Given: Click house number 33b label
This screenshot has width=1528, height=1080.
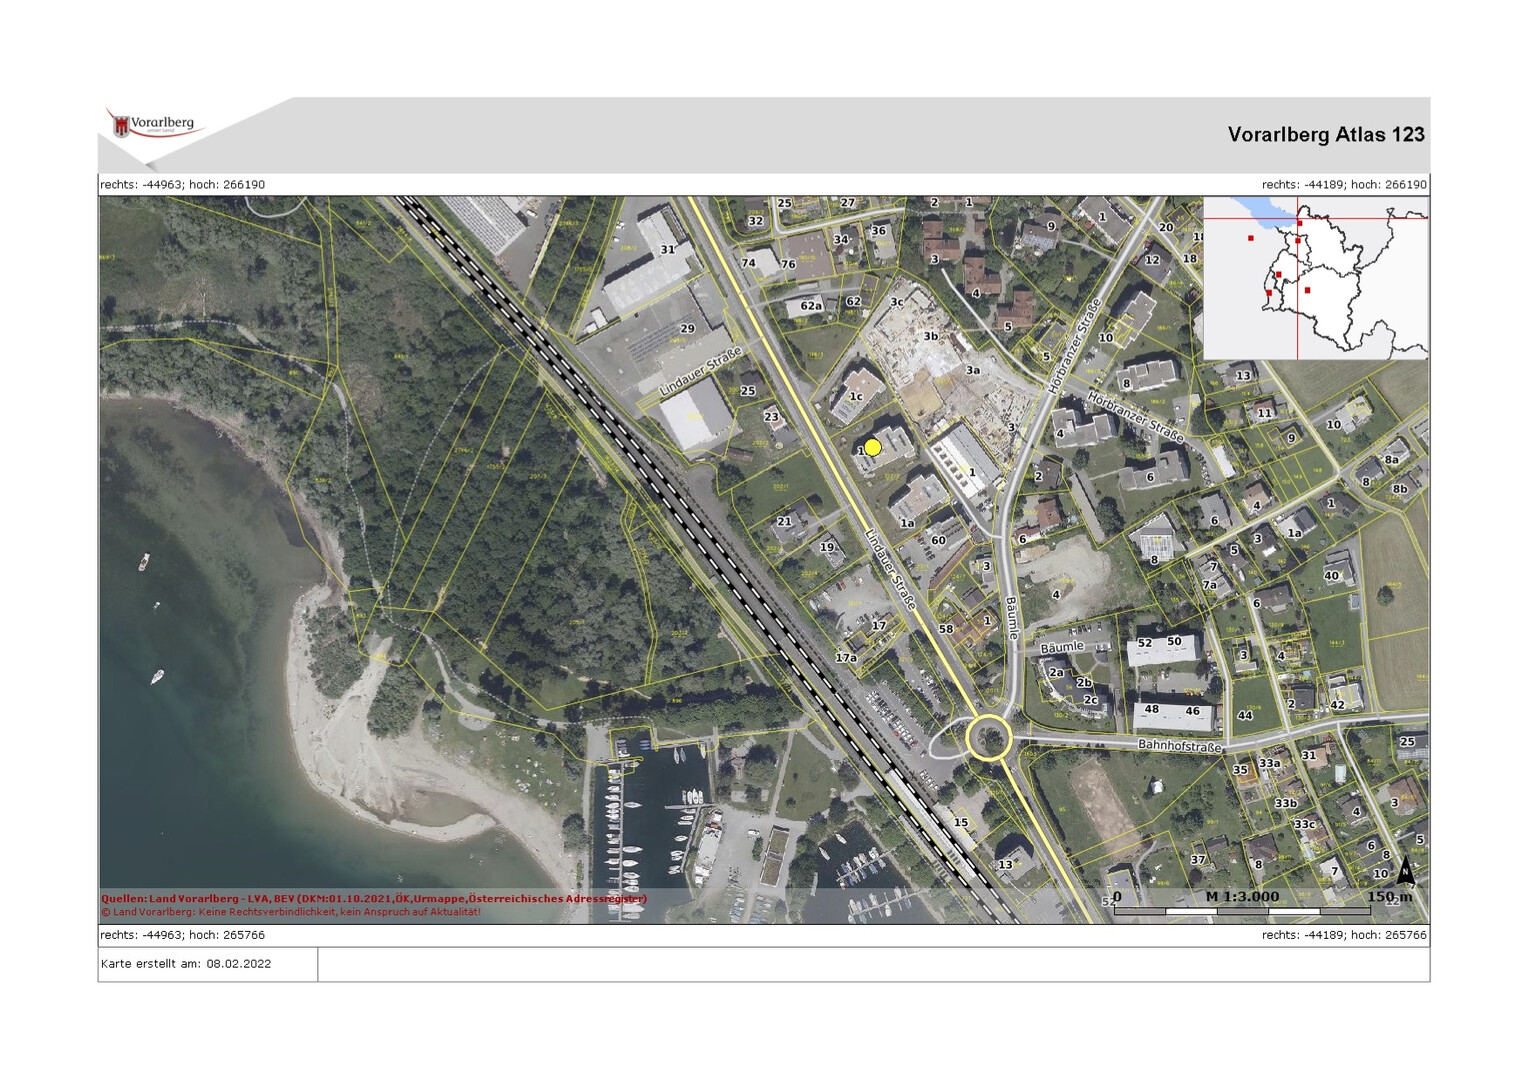Looking at the screenshot, I should 1285,803.
